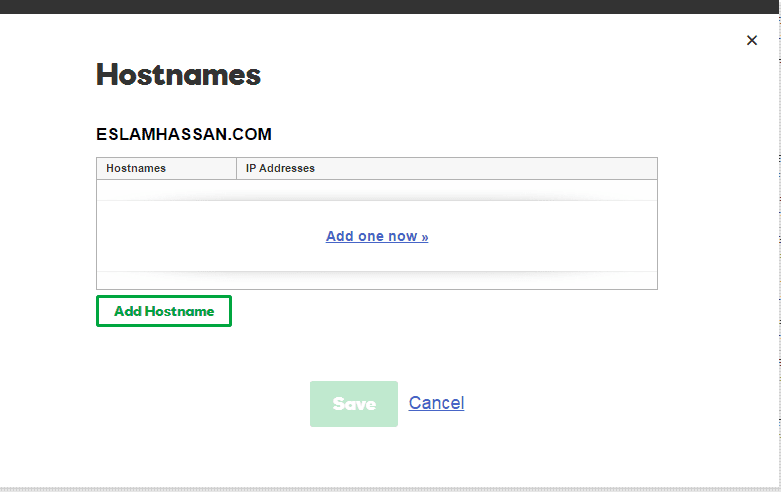
Task: Click the blank table row above Add one now
Action: click(376, 190)
